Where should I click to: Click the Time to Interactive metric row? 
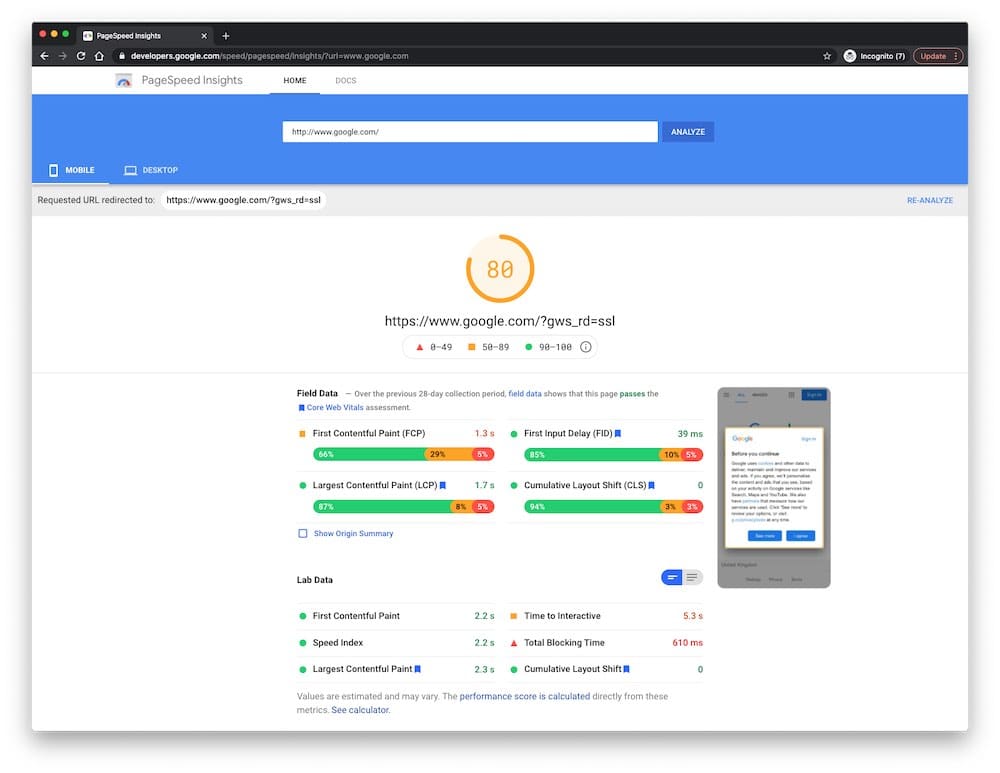606,616
